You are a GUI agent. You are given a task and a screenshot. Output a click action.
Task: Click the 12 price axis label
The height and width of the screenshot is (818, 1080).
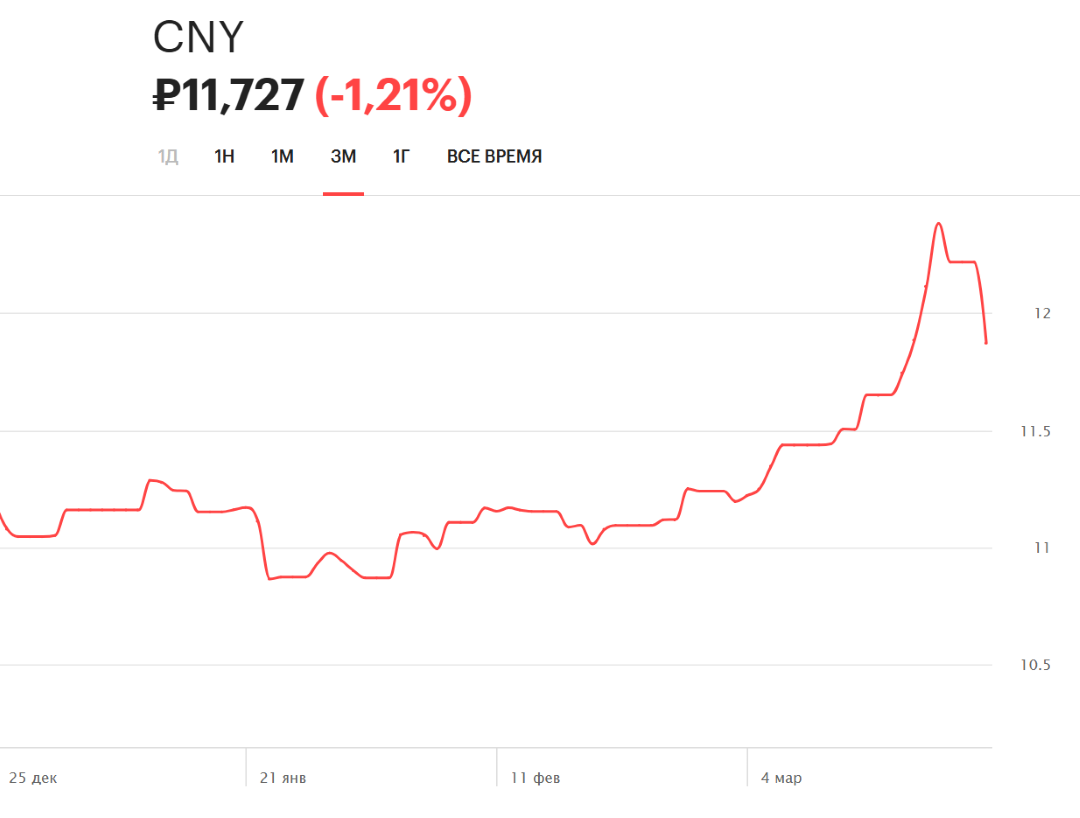pyautogui.click(x=1043, y=313)
